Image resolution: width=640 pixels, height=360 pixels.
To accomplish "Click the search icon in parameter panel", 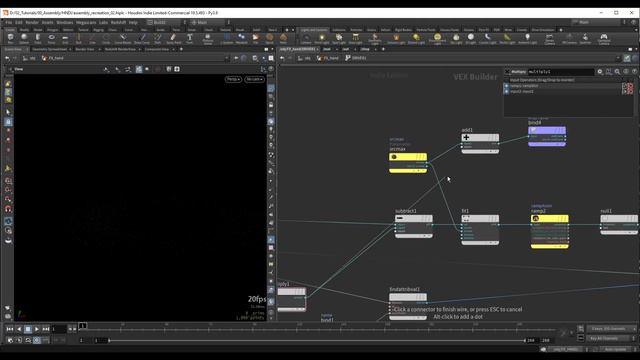I will coord(618,72).
